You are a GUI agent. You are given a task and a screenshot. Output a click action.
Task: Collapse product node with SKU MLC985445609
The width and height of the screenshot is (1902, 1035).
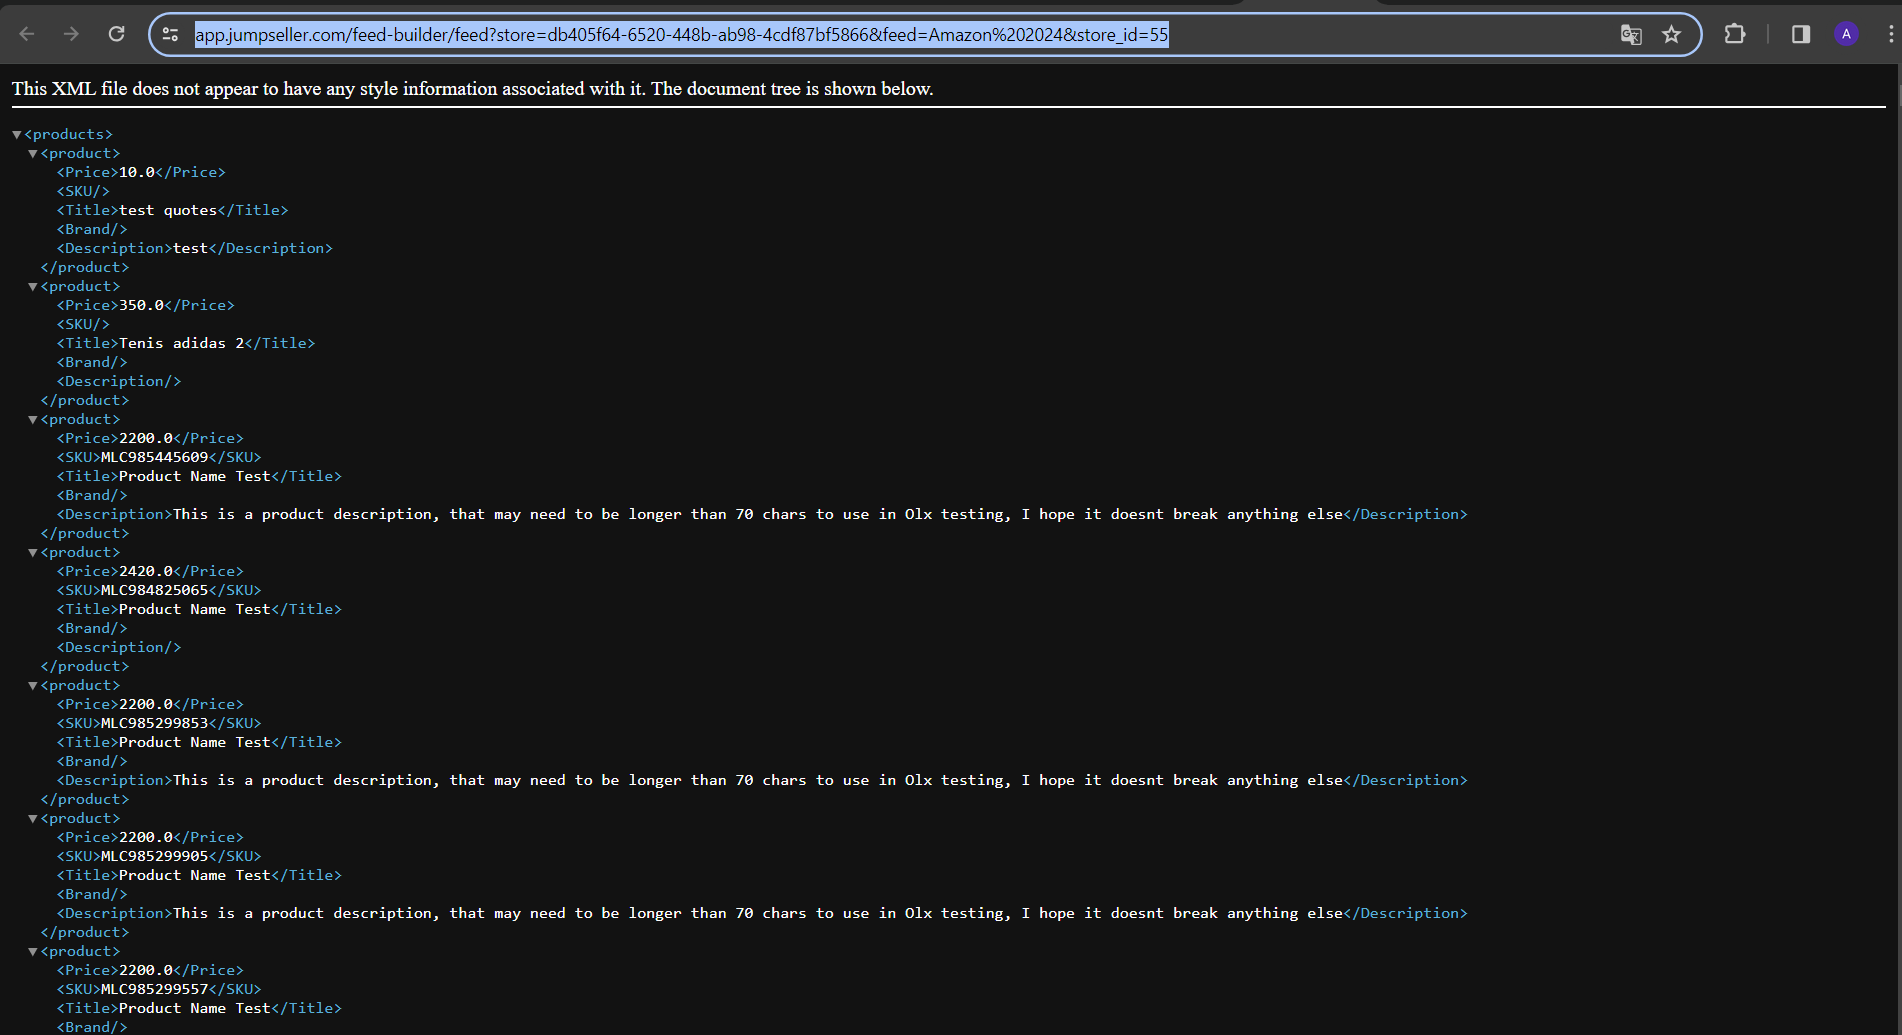pos(33,419)
